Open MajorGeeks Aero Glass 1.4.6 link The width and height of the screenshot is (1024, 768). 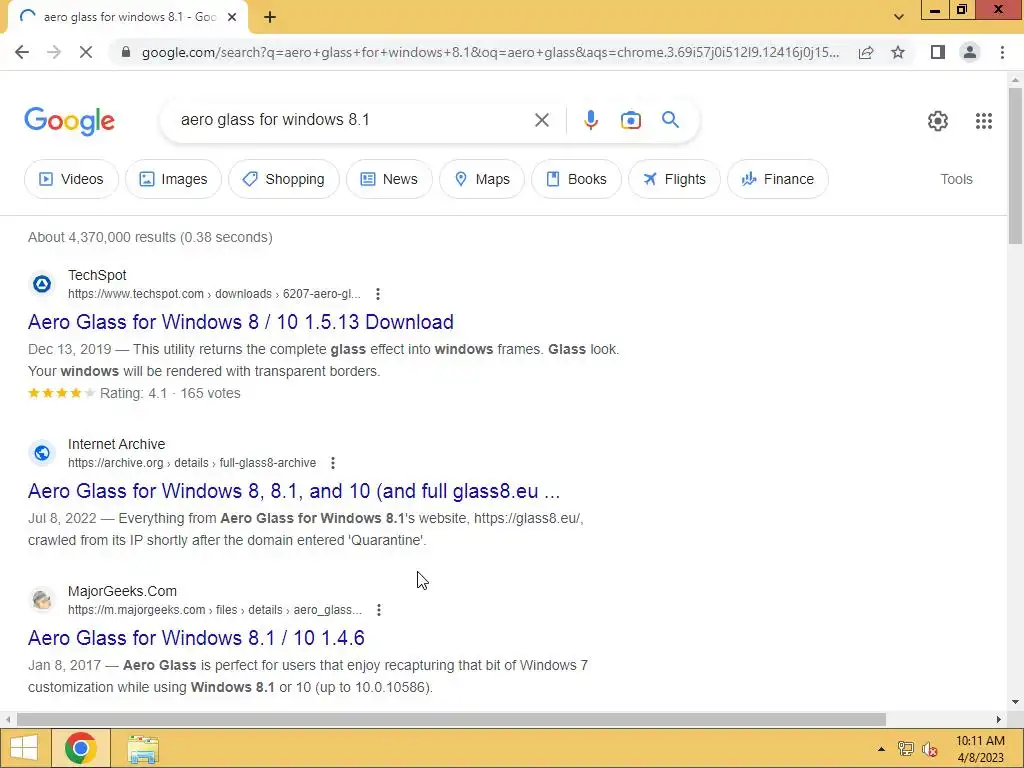tap(196, 638)
